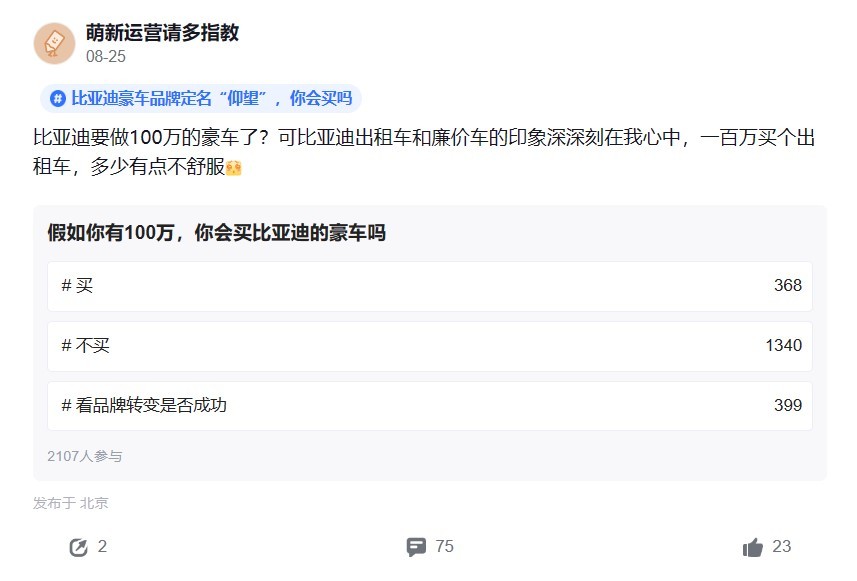Click the poll title about 100万 budget

(x=216, y=233)
